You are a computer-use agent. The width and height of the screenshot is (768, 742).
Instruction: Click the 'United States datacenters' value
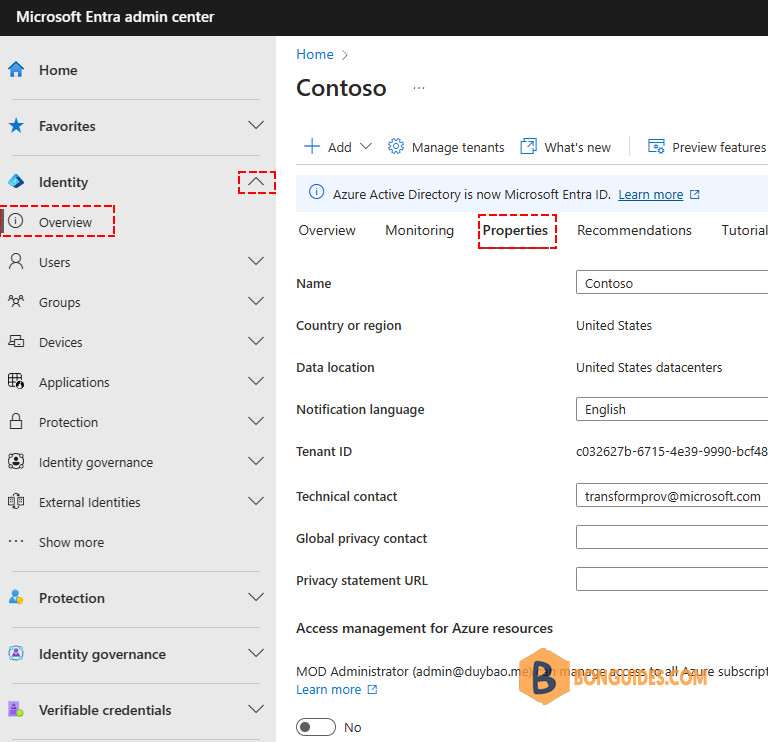tap(649, 367)
